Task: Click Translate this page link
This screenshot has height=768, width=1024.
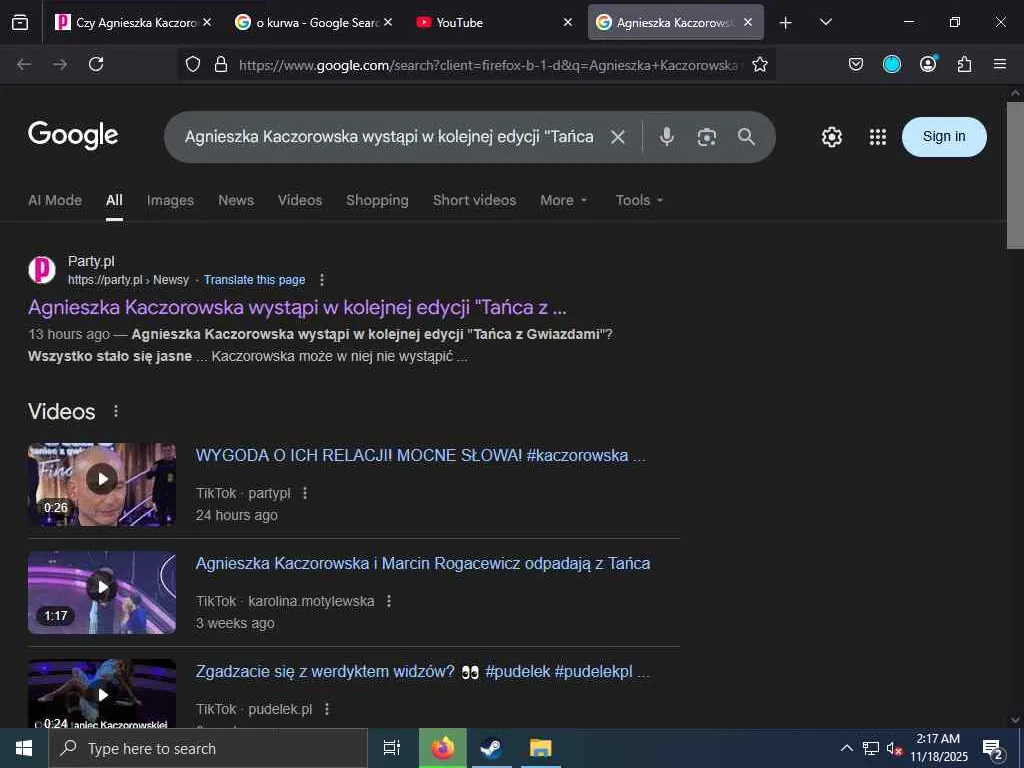Action: tap(254, 280)
